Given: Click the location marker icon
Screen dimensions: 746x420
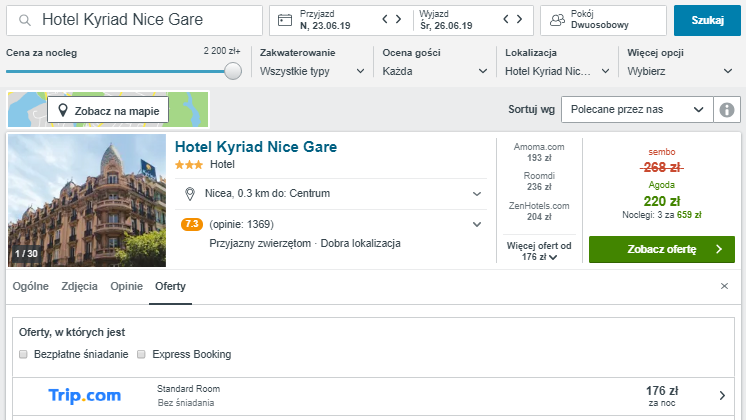Looking at the screenshot, I should pyautogui.click(x=190, y=194).
